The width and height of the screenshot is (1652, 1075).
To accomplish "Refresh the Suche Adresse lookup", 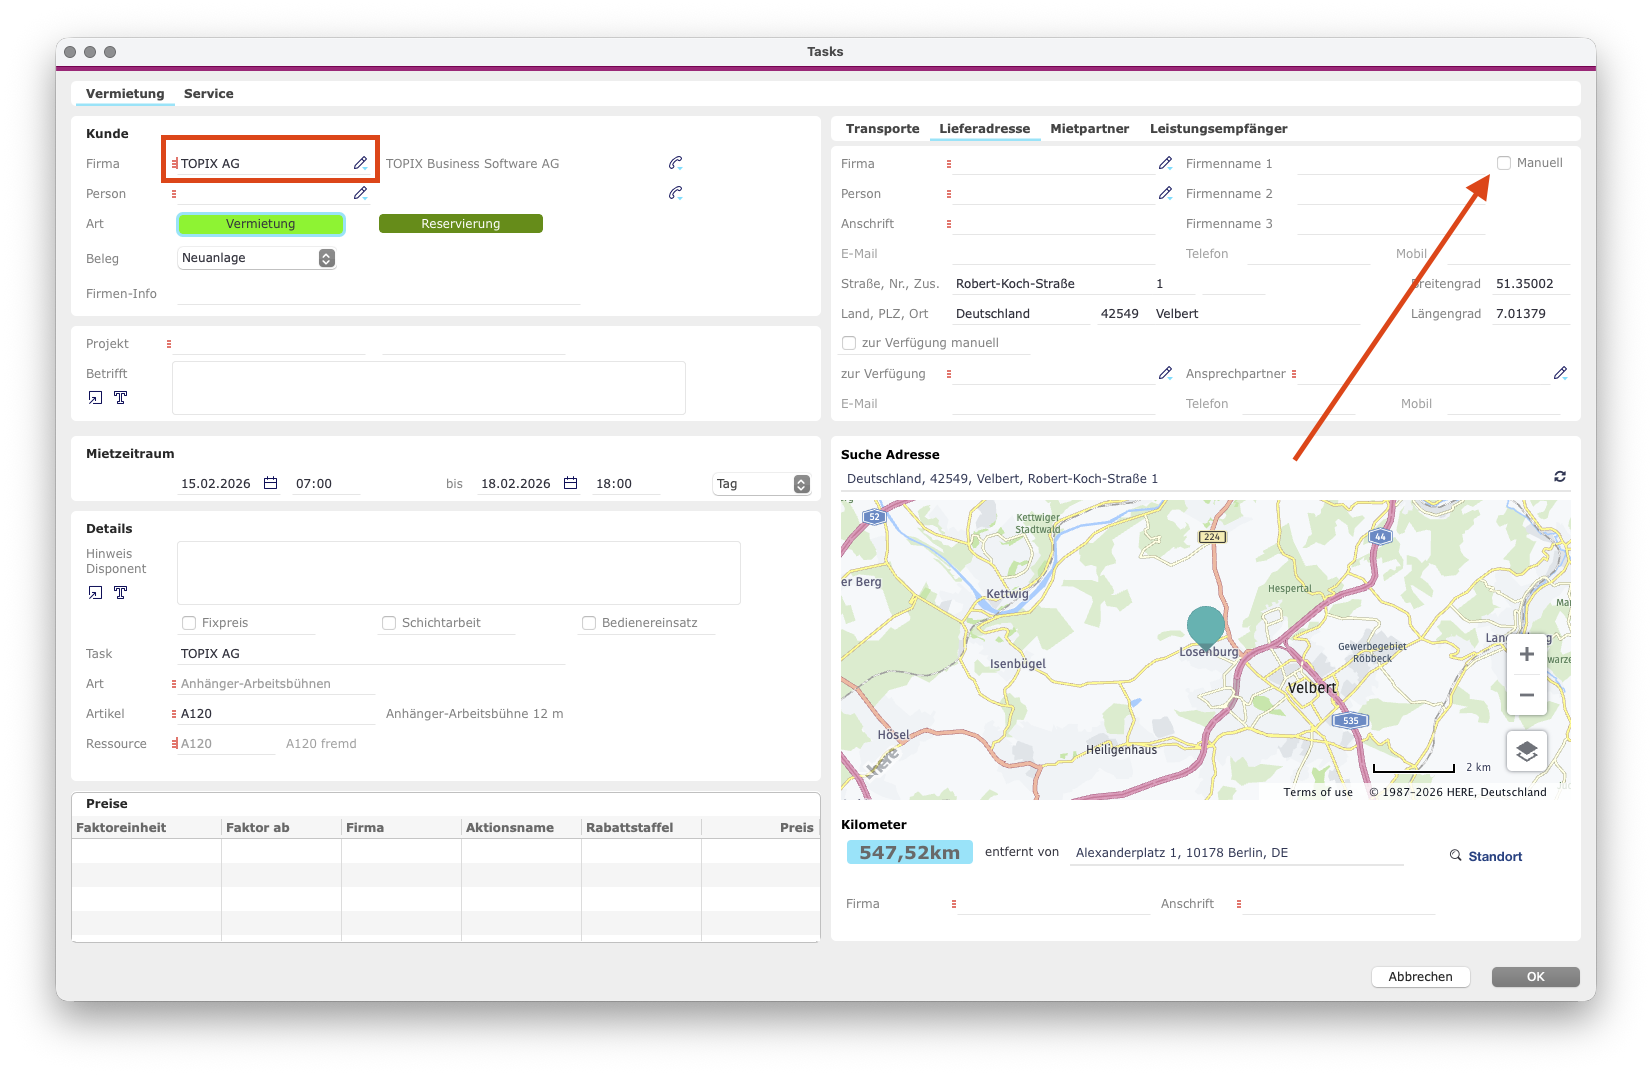I will [1560, 477].
